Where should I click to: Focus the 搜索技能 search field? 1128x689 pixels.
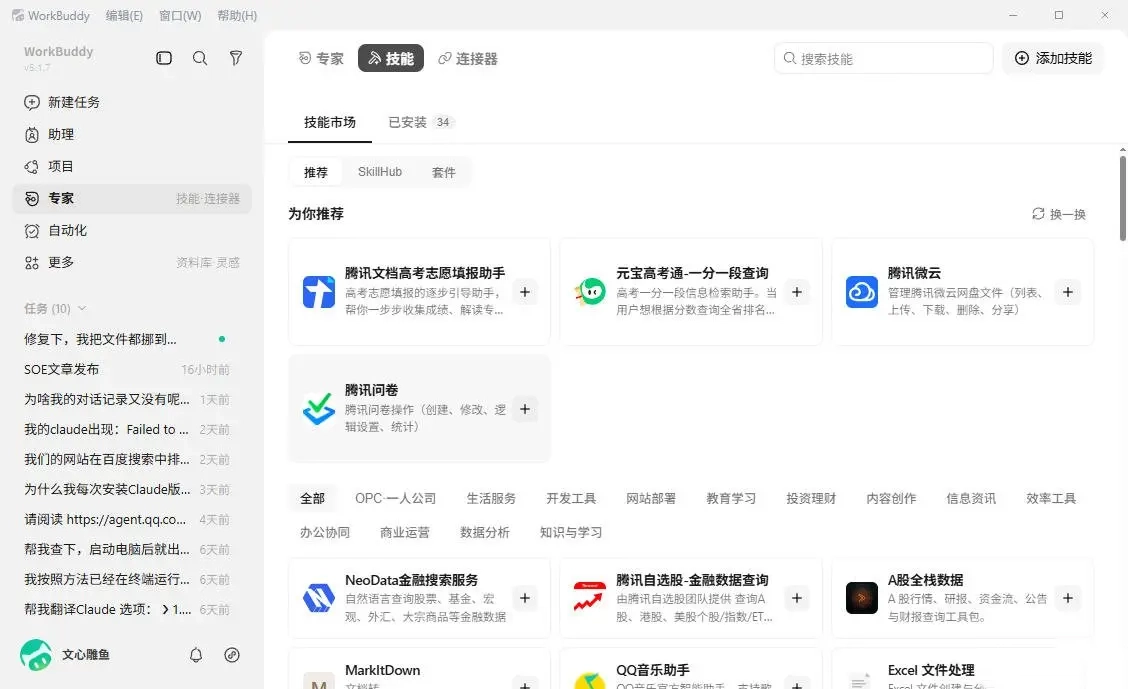click(884, 58)
